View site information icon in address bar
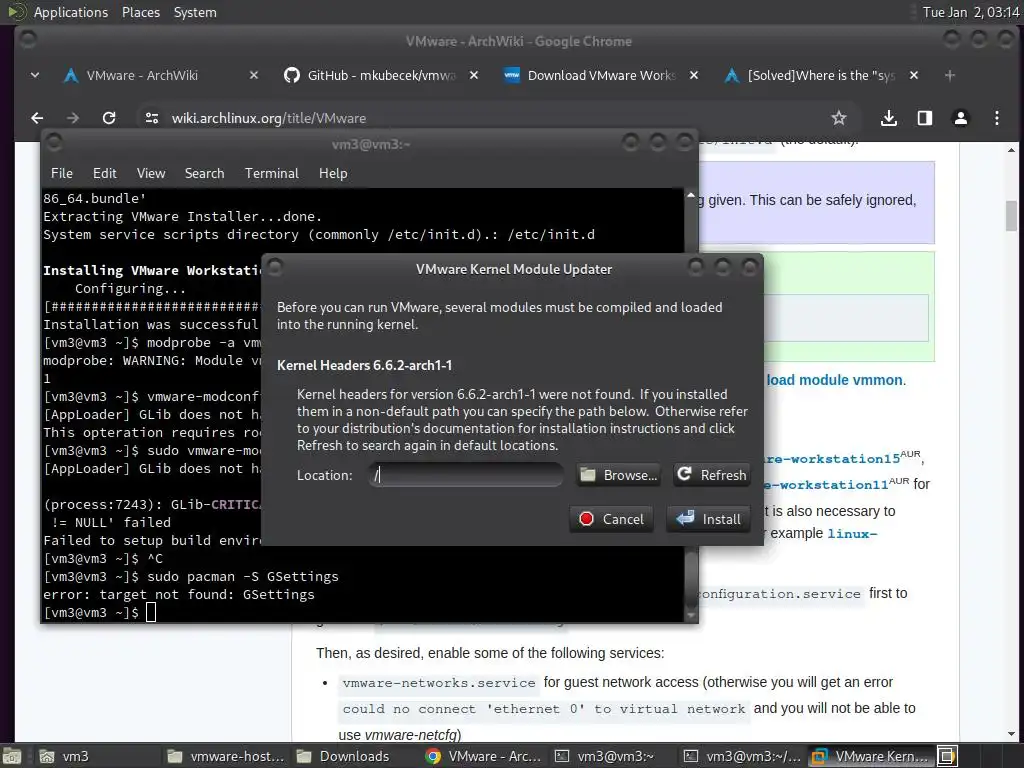The image size is (1024, 768). pyautogui.click(x=152, y=118)
